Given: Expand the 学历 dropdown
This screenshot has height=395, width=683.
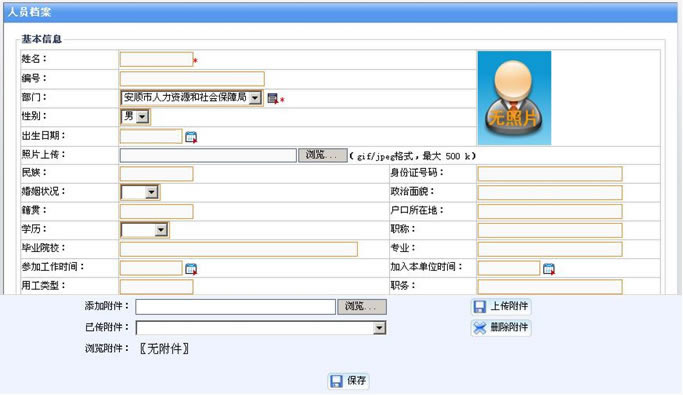Looking at the screenshot, I should pyautogui.click(x=161, y=230).
